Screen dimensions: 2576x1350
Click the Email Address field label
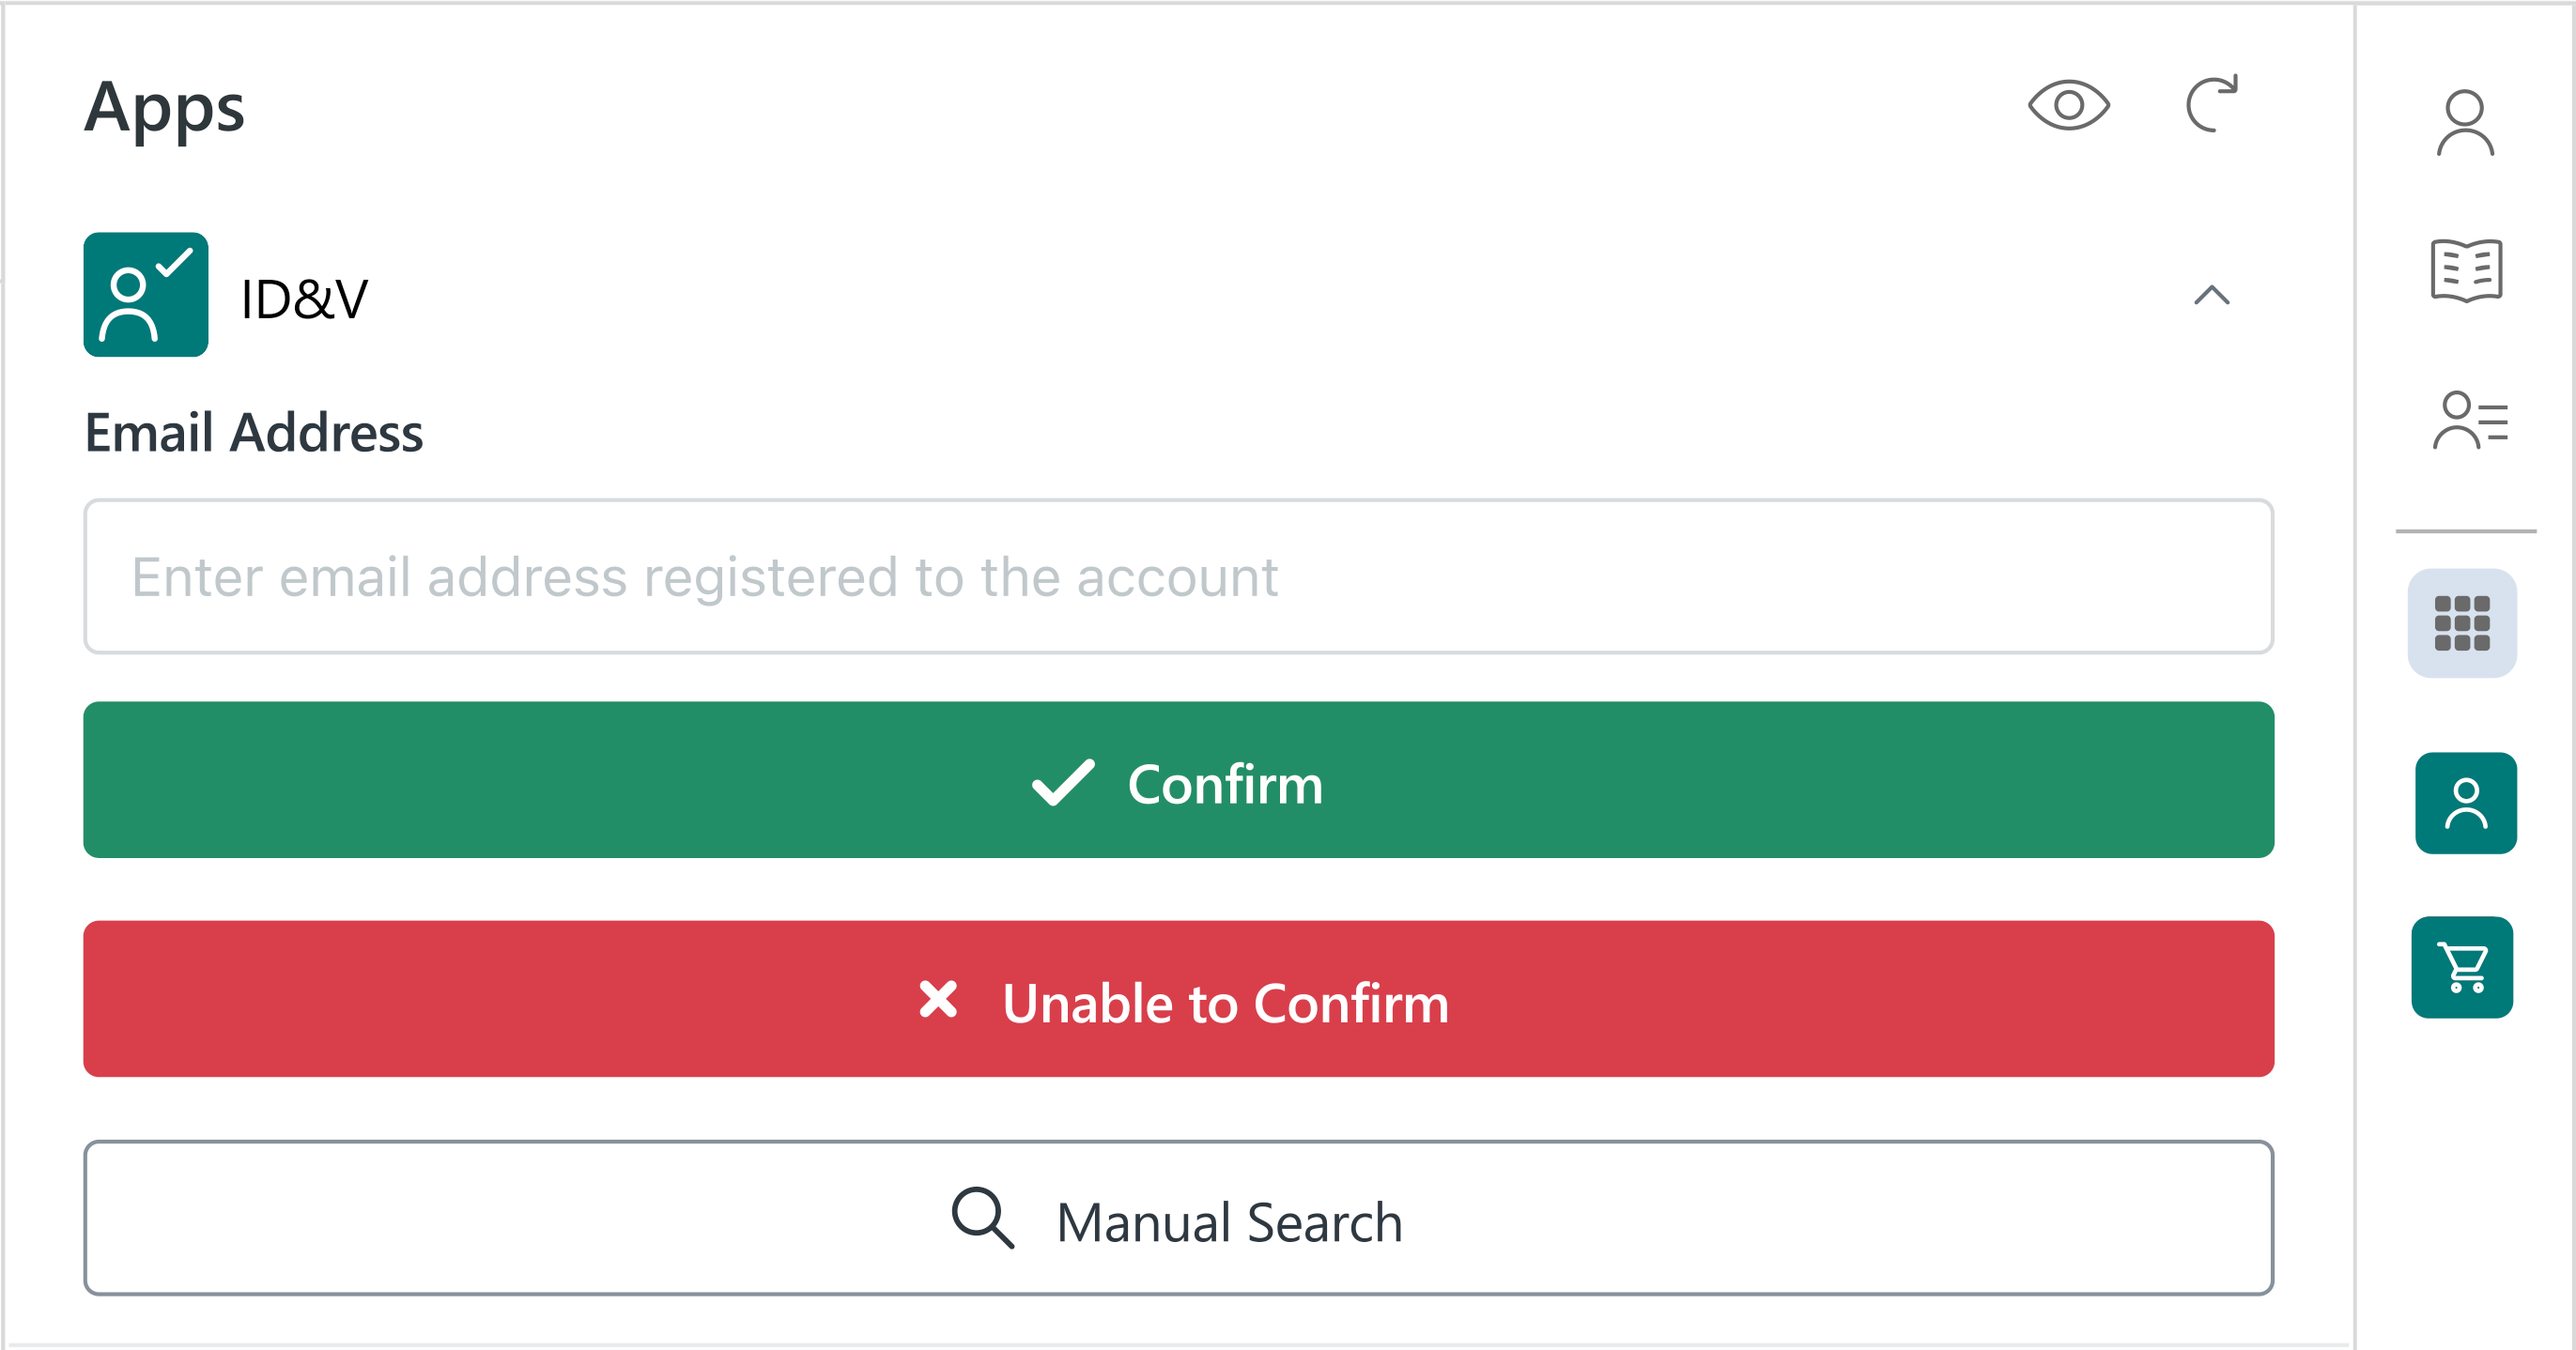[254, 433]
